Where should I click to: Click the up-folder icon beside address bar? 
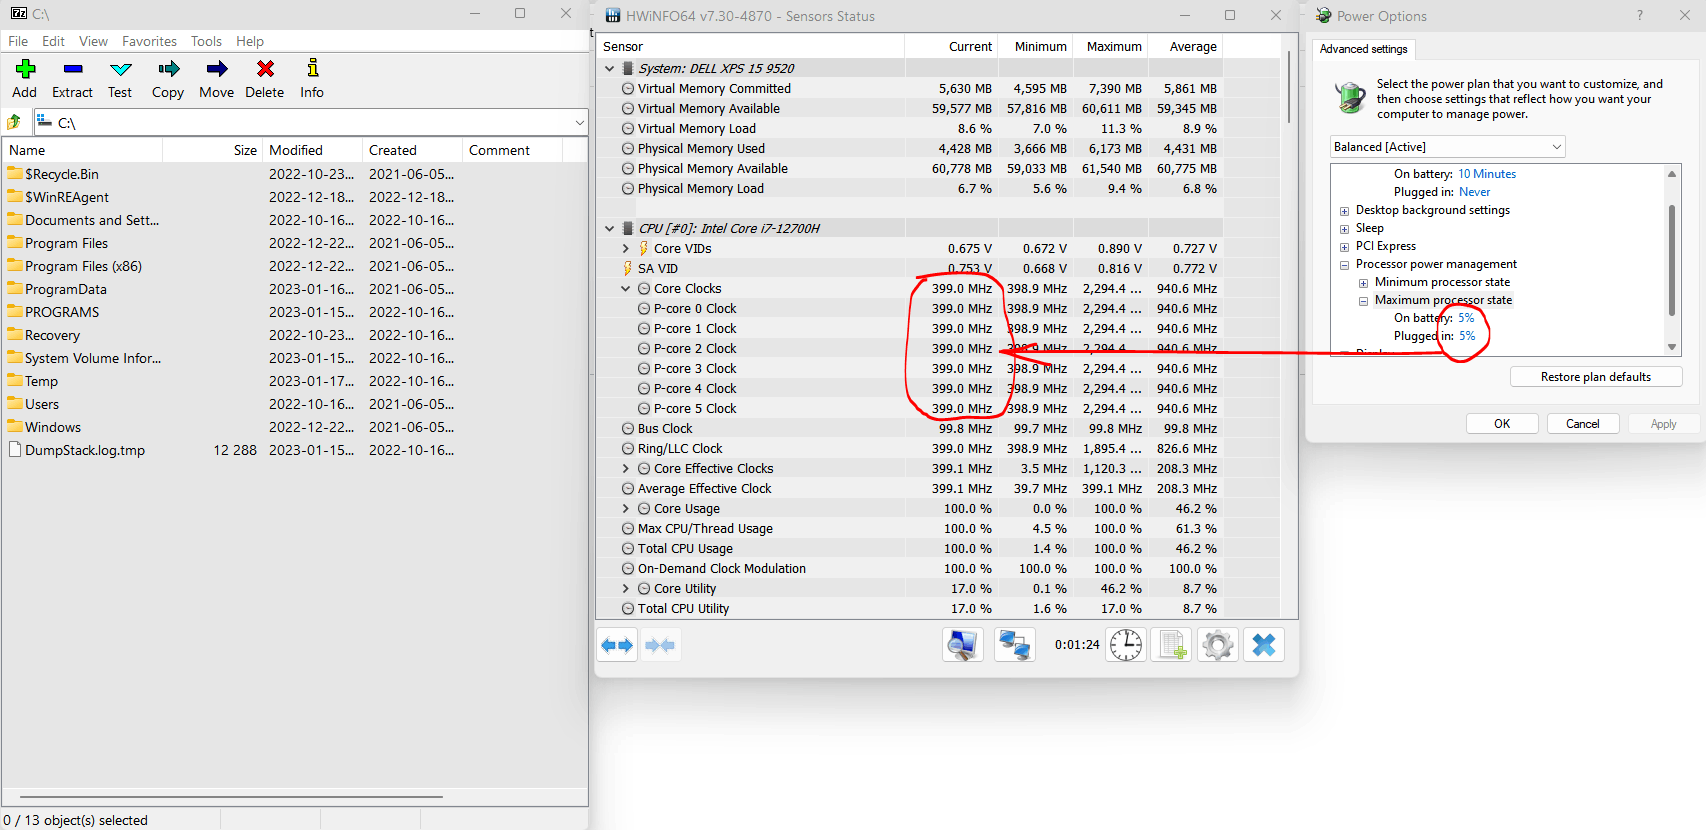(14, 122)
